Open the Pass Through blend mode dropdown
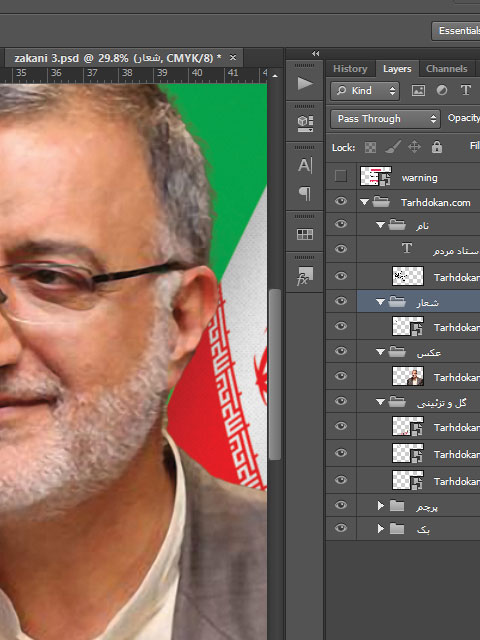Viewport: 480px width, 640px height. (x=385, y=119)
